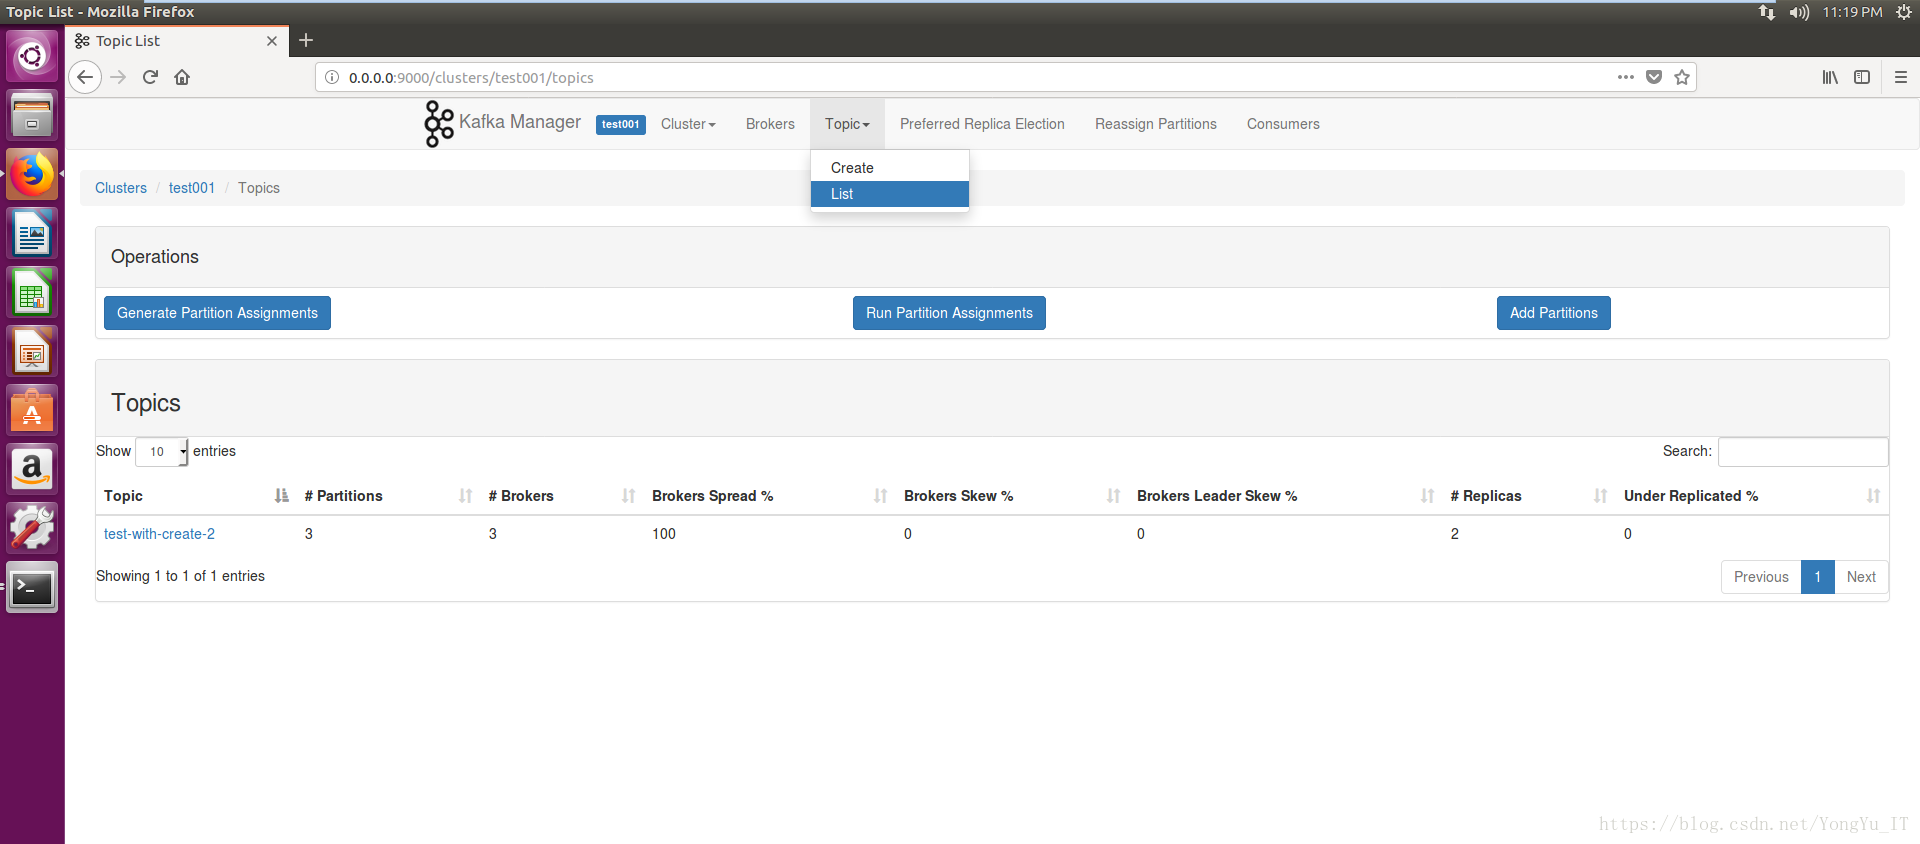Close the Topic List tab

click(272, 41)
